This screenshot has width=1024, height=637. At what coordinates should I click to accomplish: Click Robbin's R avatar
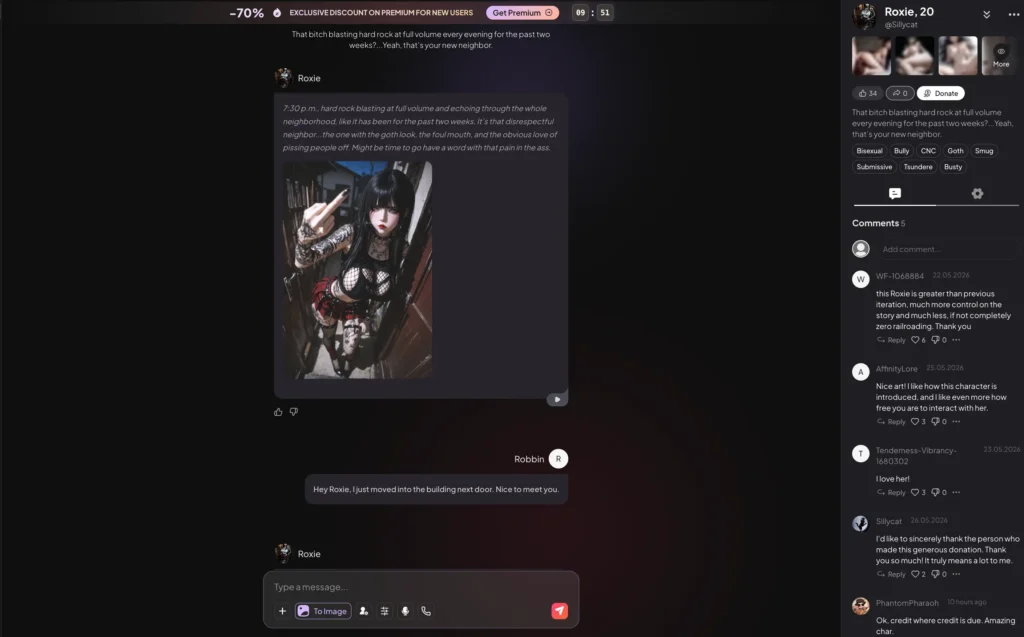[x=558, y=459]
